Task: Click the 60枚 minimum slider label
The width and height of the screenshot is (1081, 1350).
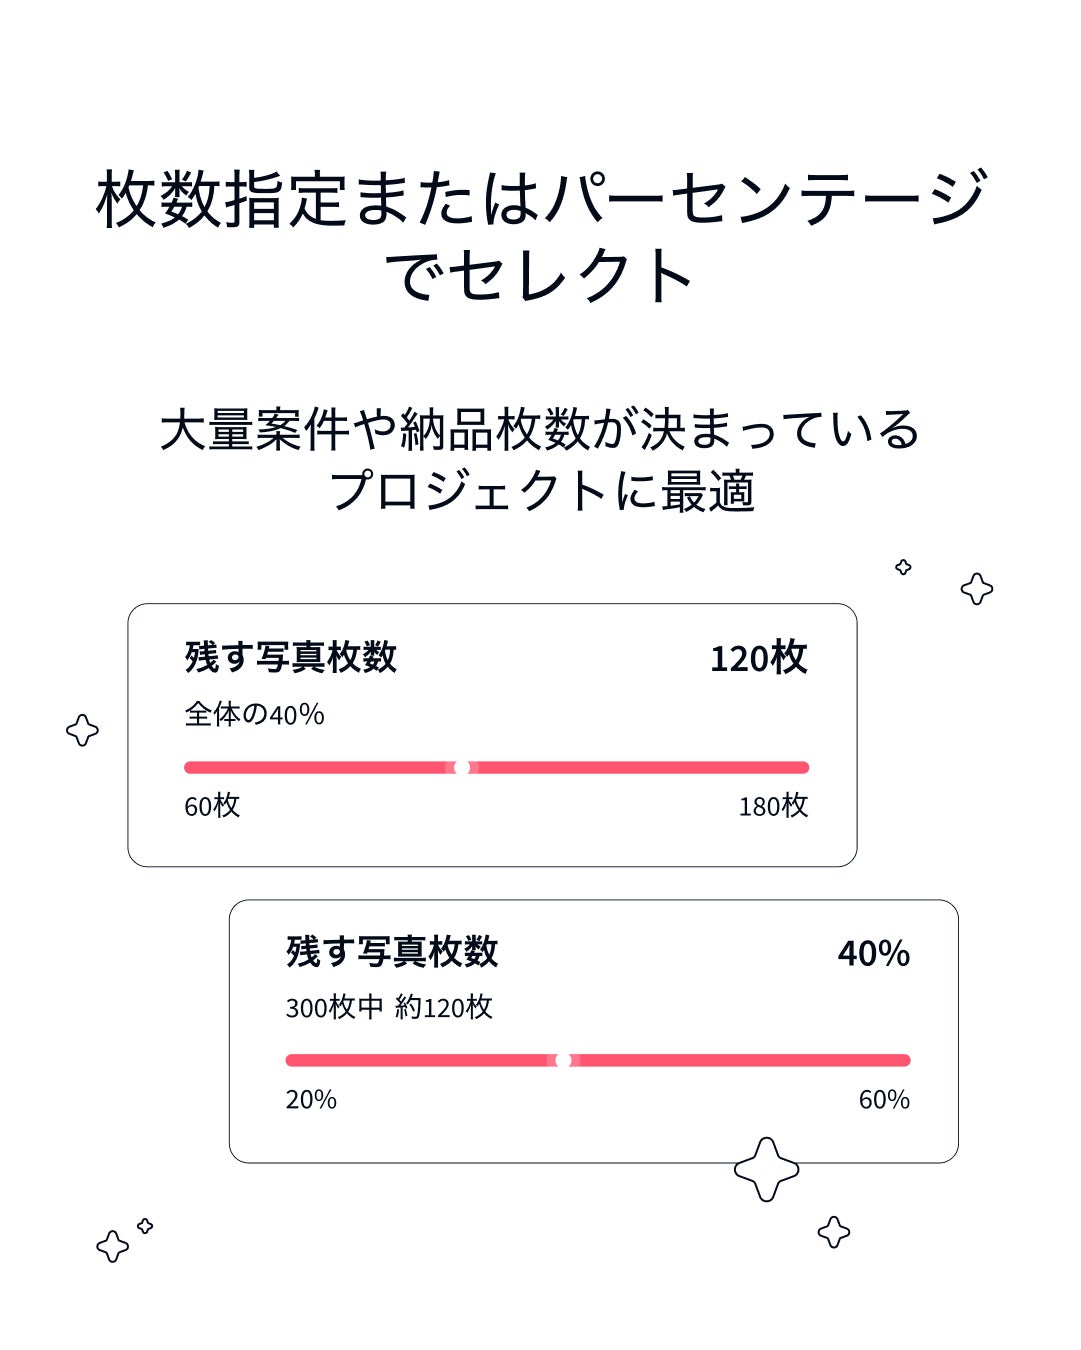Action: click(212, 806)
